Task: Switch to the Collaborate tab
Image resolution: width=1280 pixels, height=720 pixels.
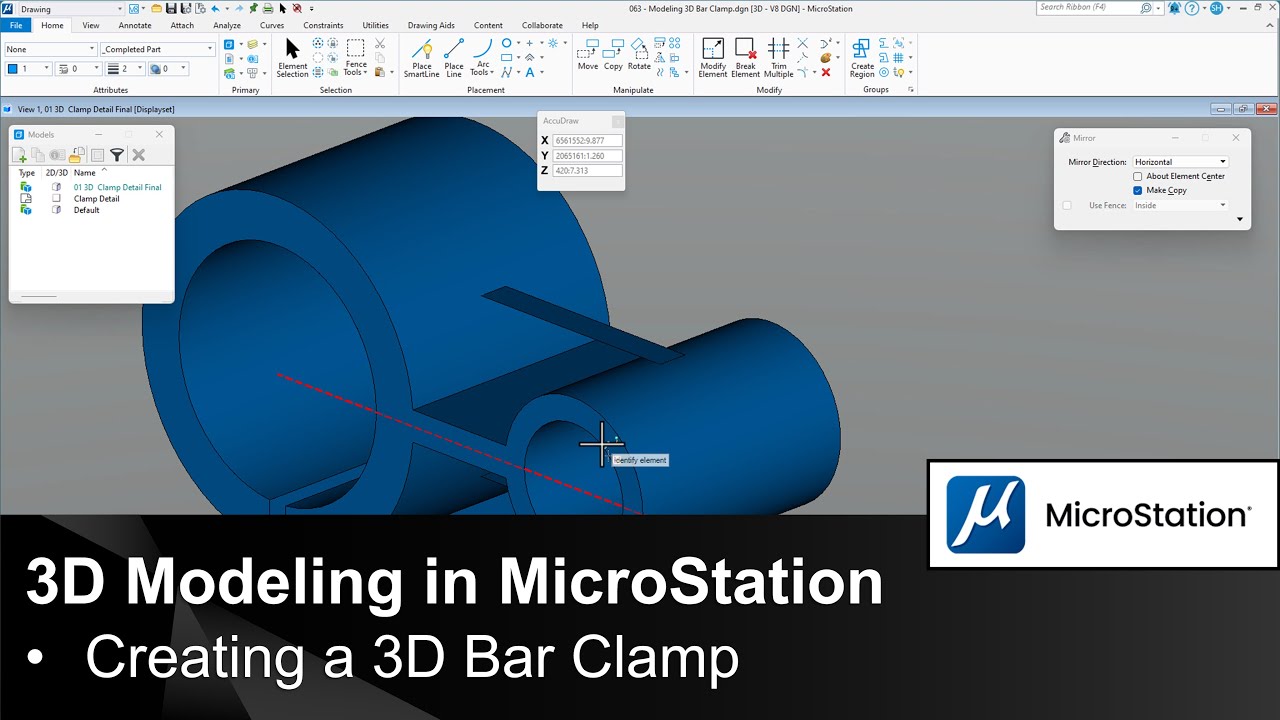Action: tap(542, 25)
